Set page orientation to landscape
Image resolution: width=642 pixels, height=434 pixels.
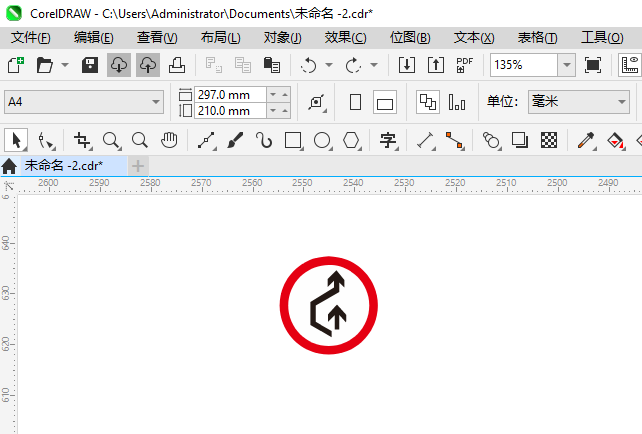coord(385,102)
